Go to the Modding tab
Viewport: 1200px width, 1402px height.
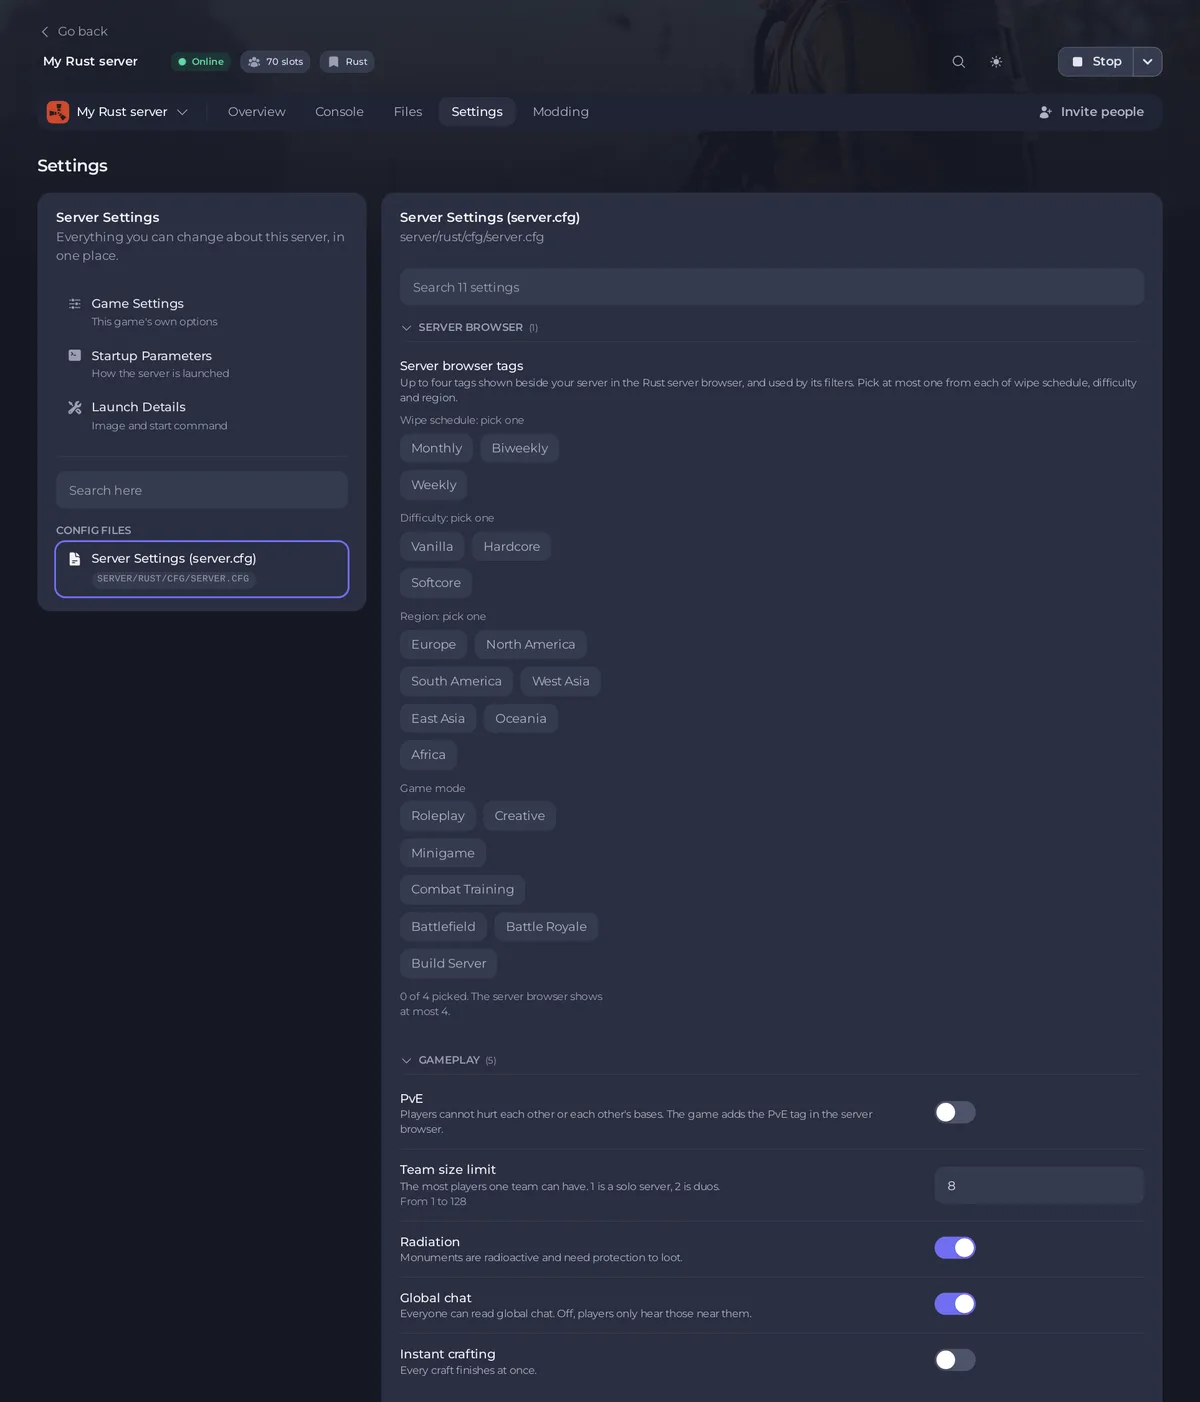[561, 112]
